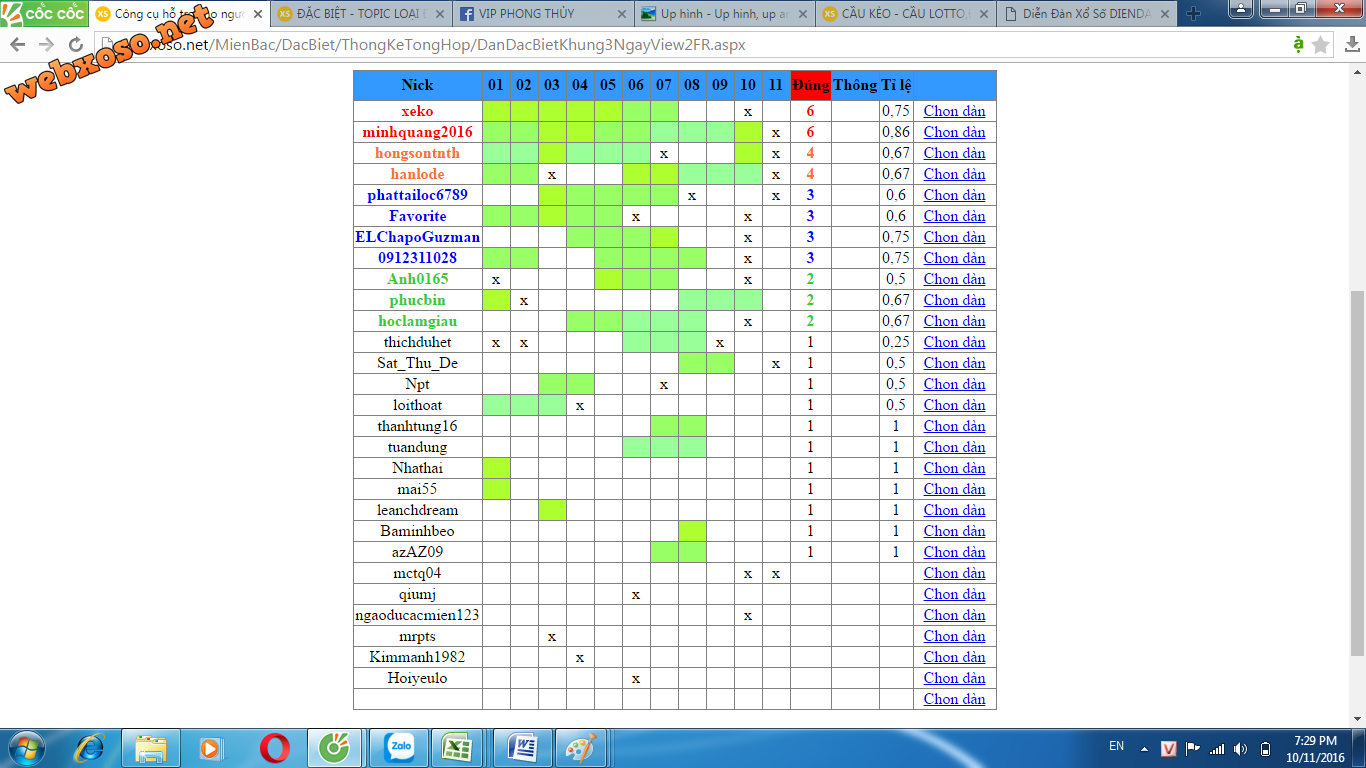
Task: Click 'Chon dàn' link for mctq04
Action: tap(954, 573)
